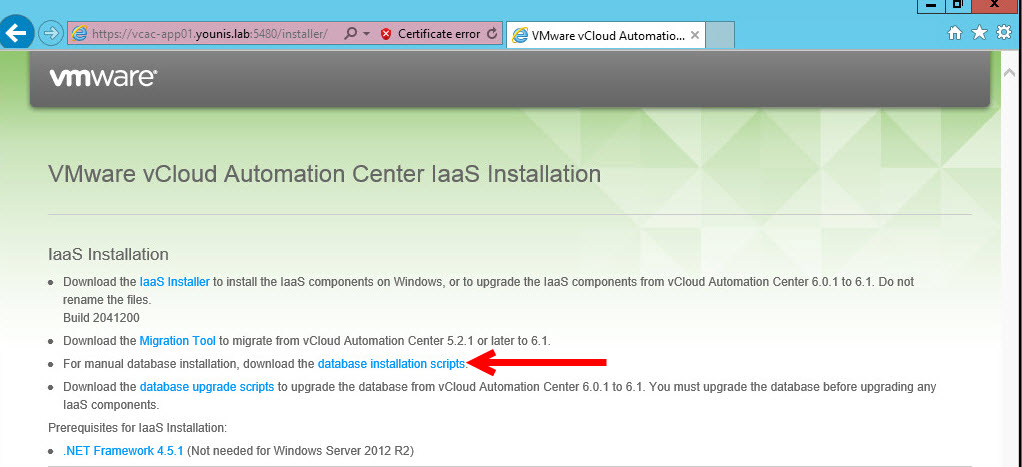Expand the address bar autocomplete dropdown arrow
Image resolution: width=1022 pixels, height=467 pixels.
[x=367, y=34]
